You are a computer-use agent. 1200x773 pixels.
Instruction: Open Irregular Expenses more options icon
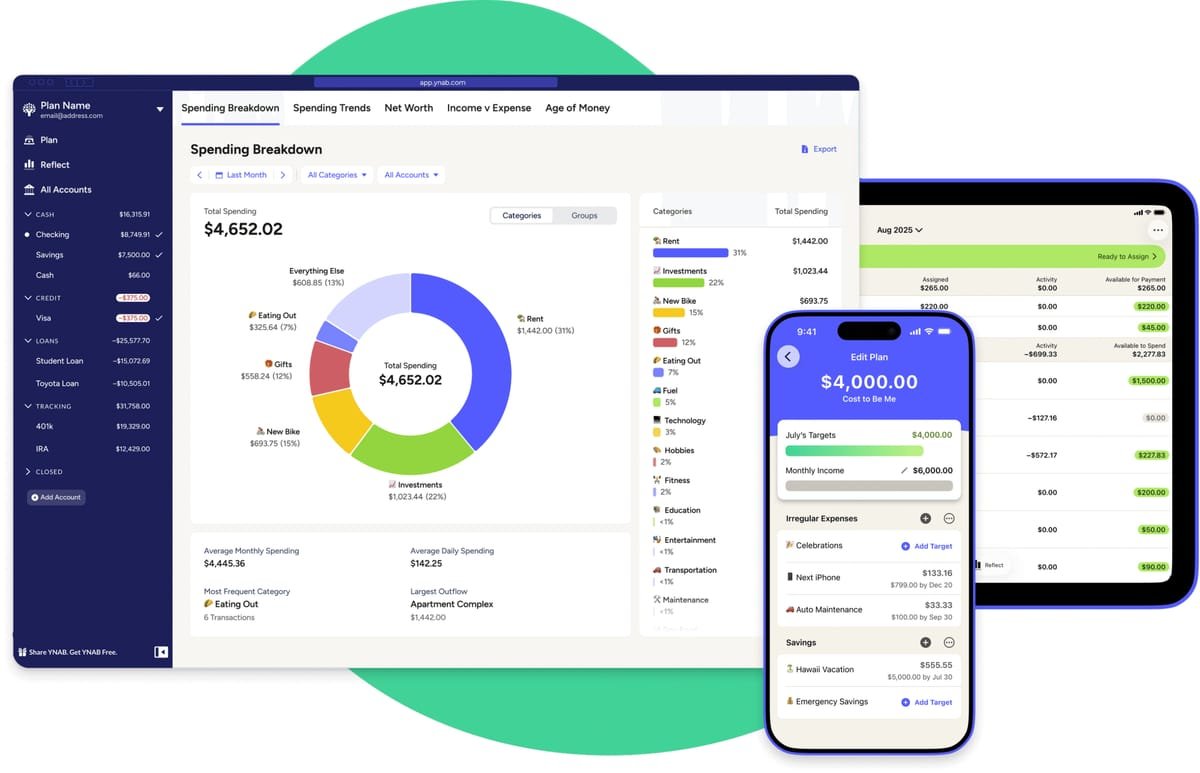coord(949,519)
